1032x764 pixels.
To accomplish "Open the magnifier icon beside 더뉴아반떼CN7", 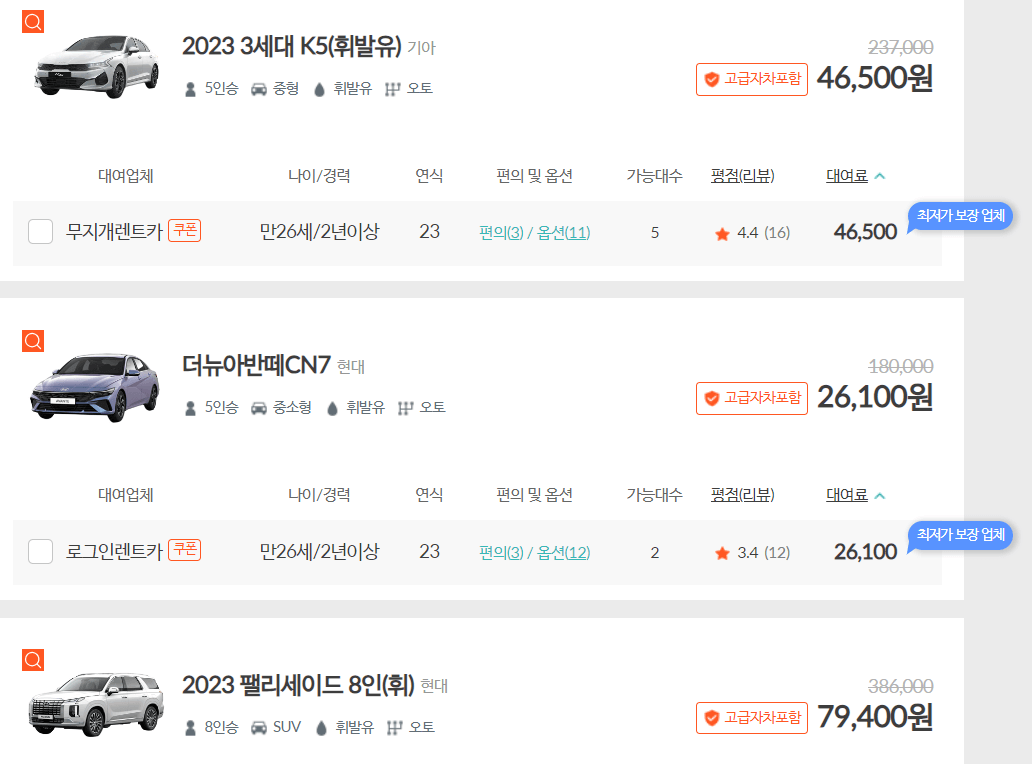I will click(32, 340).
